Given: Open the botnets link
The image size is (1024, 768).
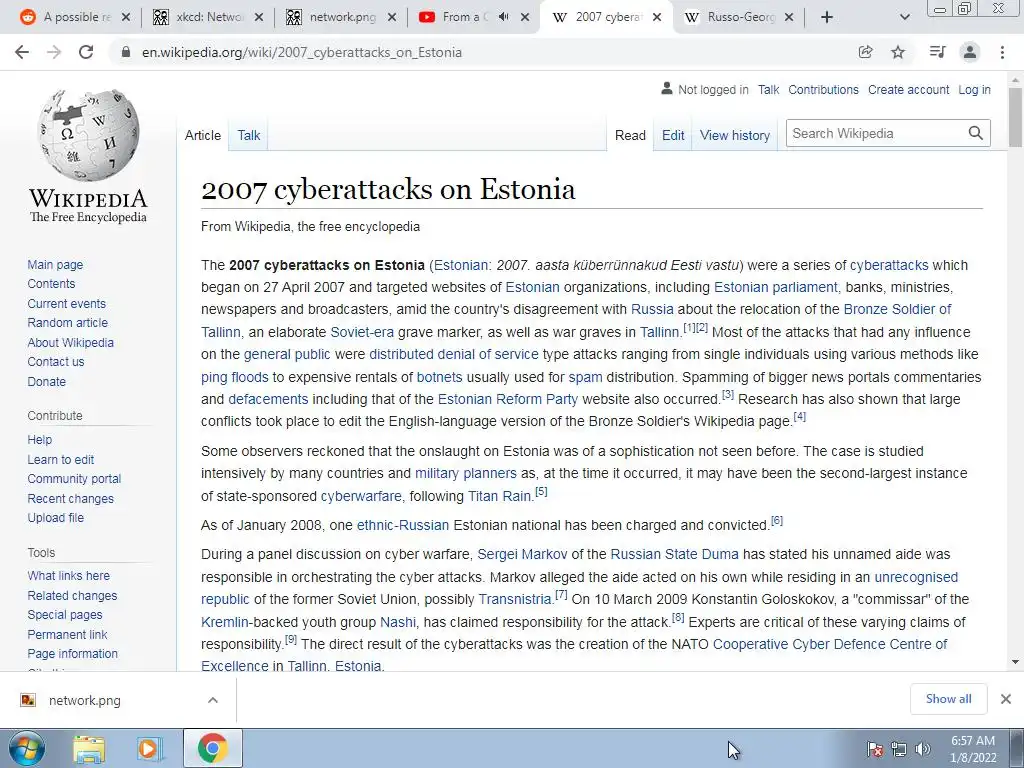Looking at the screenshot, I should pos(440,377).
